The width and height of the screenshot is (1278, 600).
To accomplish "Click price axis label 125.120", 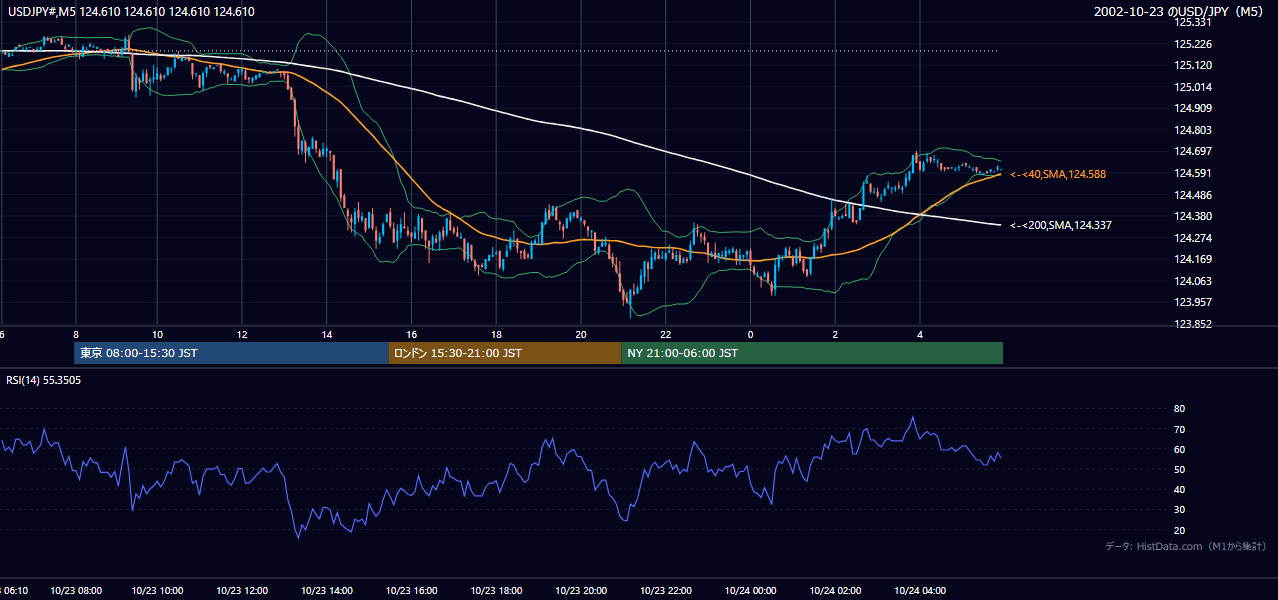I will (x=1193, y=65).
